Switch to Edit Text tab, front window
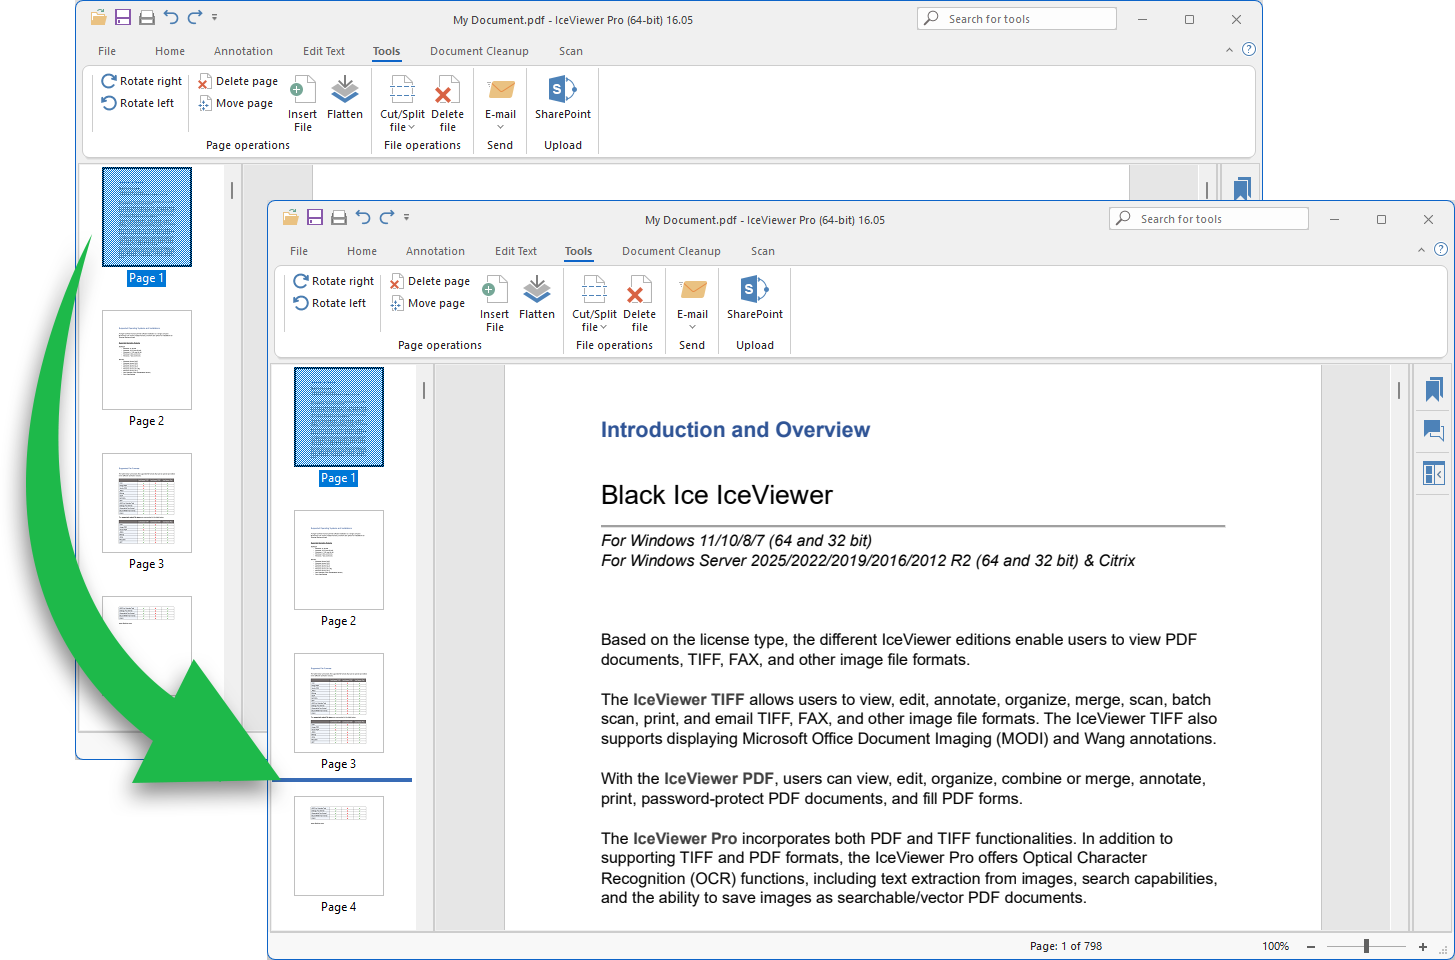Screen dimensions: 1455x960 (x=516, y=251)
